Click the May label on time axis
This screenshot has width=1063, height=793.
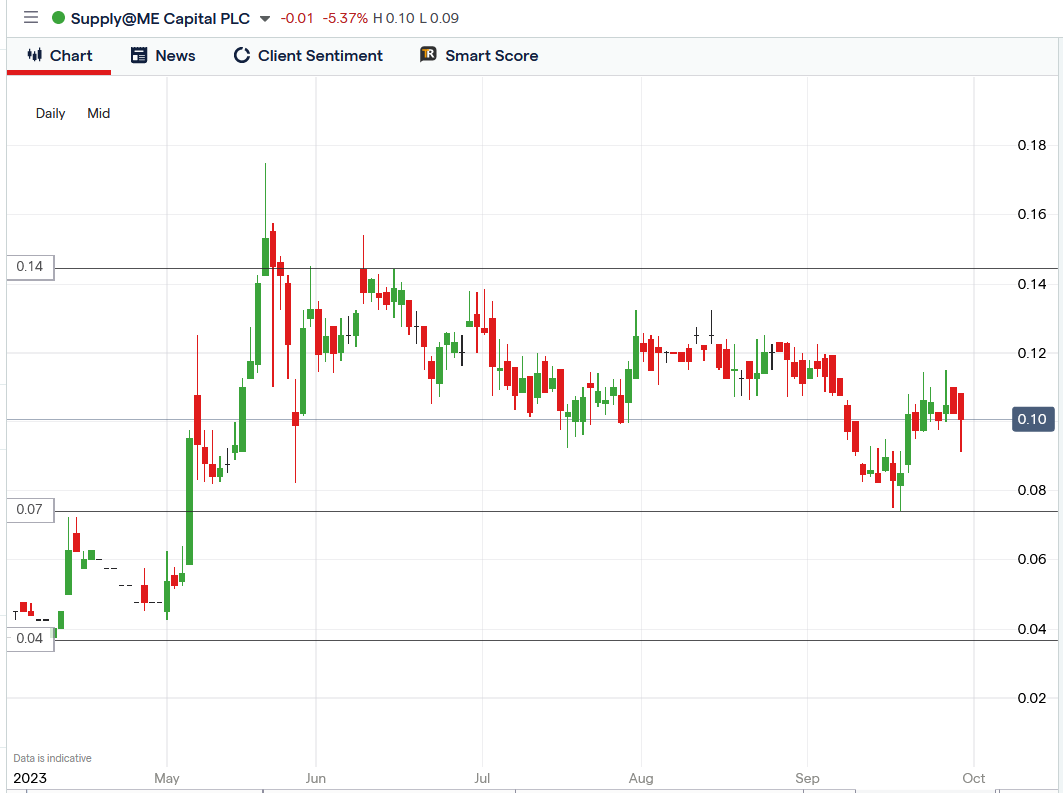coord(167,778)
